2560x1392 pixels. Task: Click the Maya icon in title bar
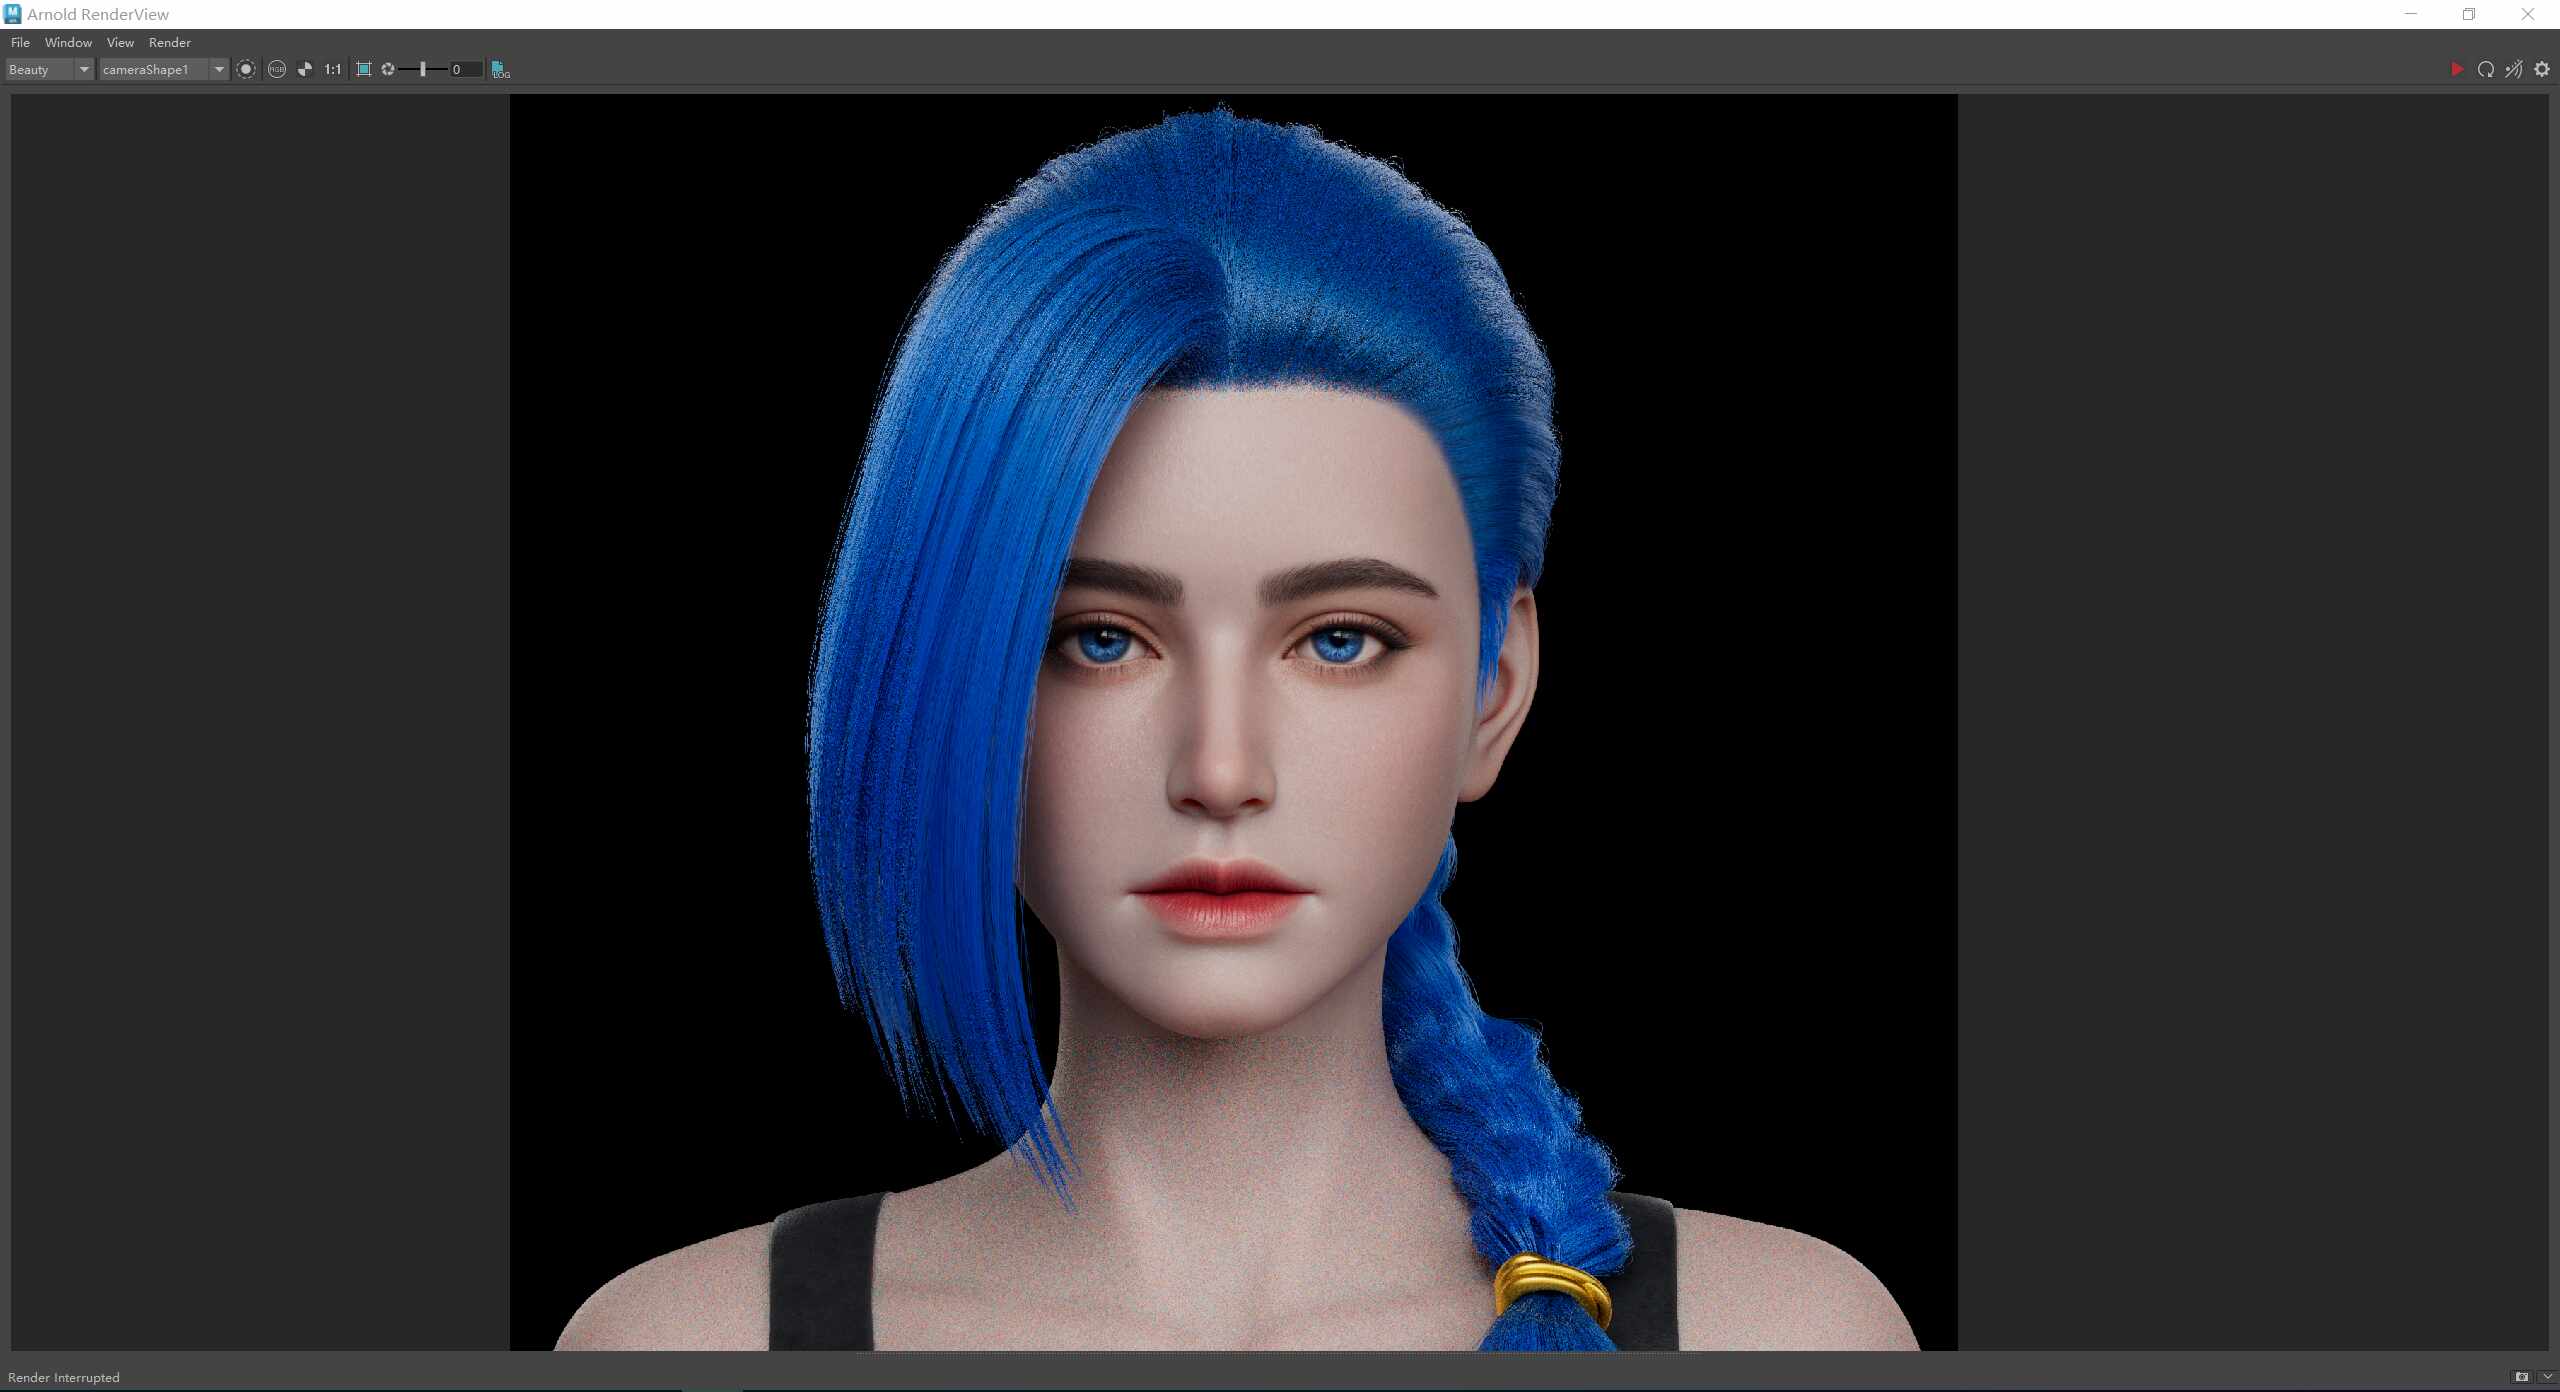point(13,14)
